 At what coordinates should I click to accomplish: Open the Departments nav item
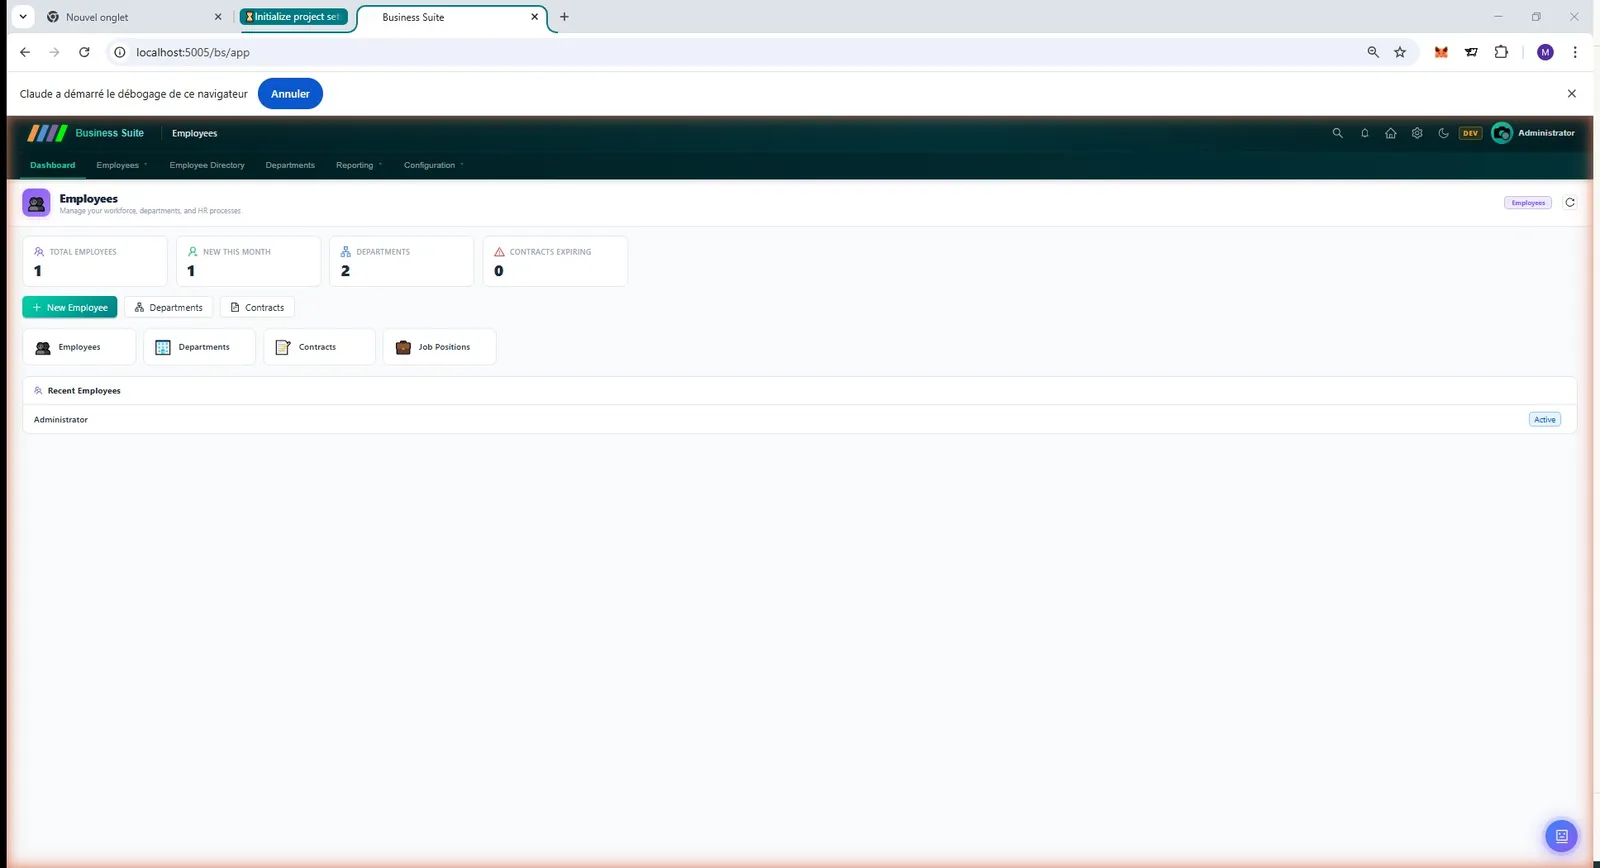290,165
